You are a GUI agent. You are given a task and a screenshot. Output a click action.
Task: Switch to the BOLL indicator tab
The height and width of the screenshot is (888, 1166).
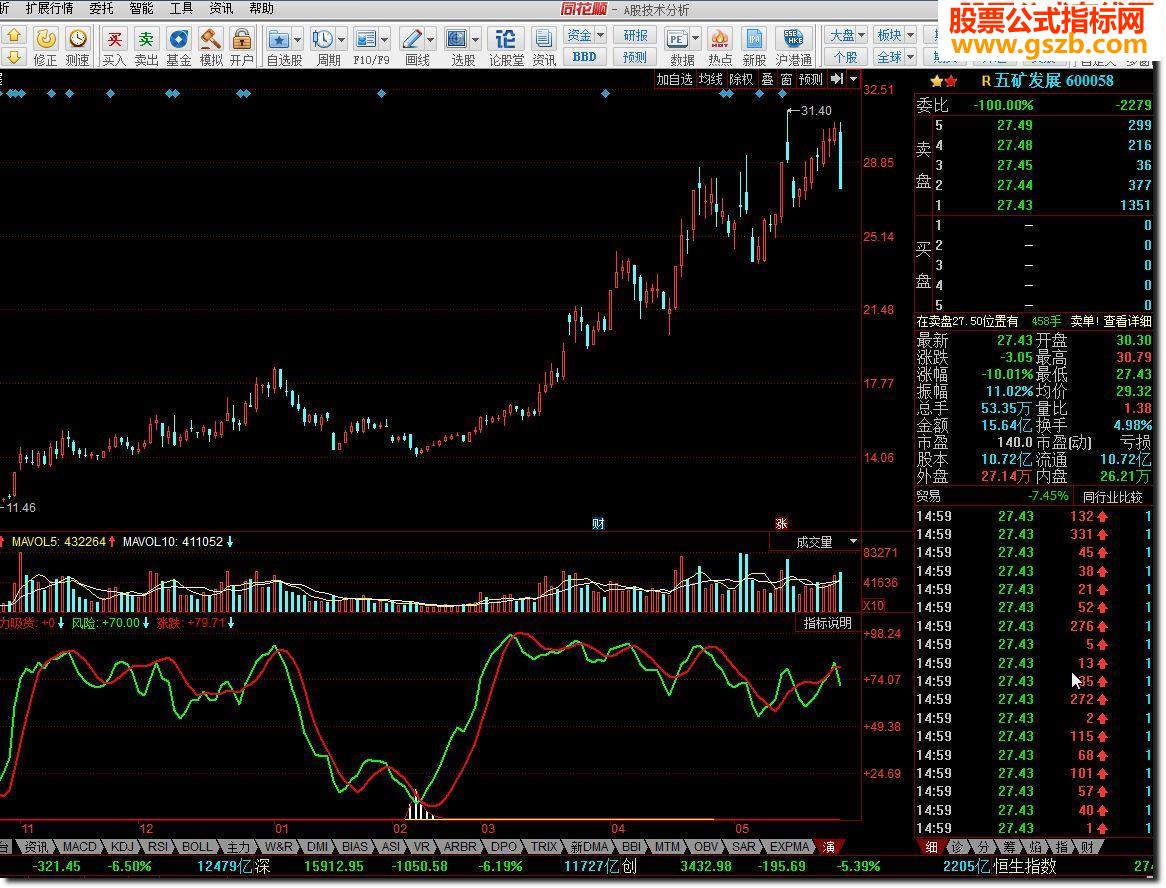[197, 846]
